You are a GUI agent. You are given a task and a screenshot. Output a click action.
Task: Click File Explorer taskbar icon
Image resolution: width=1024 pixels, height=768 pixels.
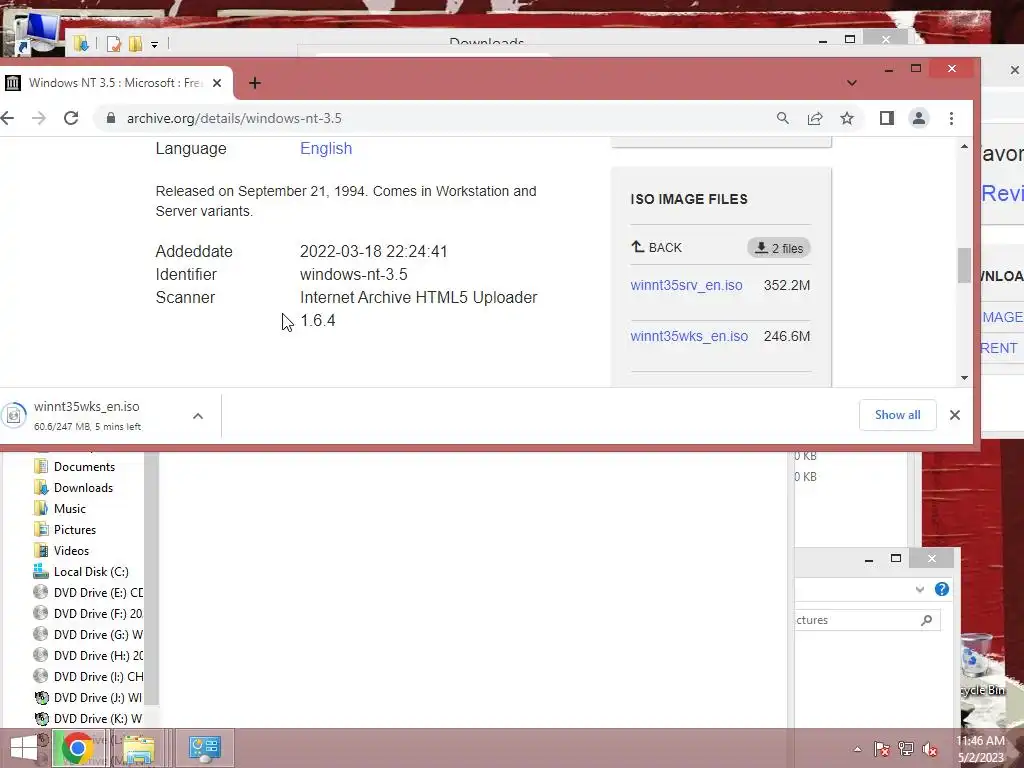[x=138, y=748]
